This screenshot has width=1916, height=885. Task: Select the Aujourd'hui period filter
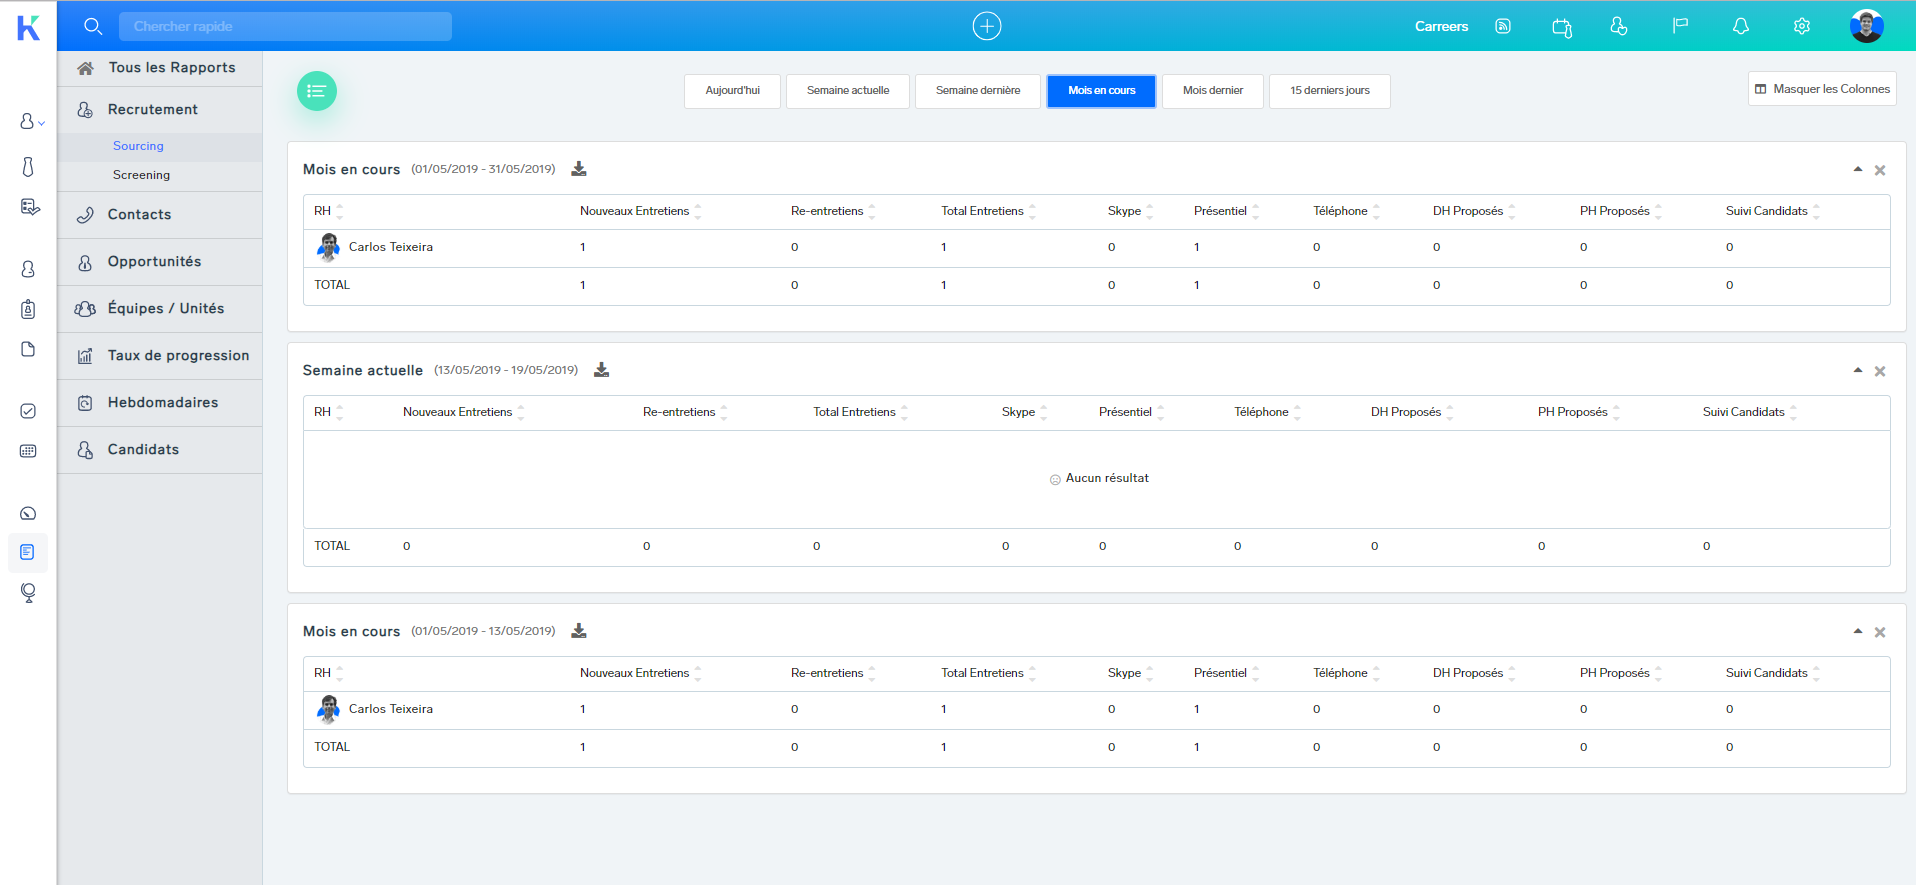(732, 91)
